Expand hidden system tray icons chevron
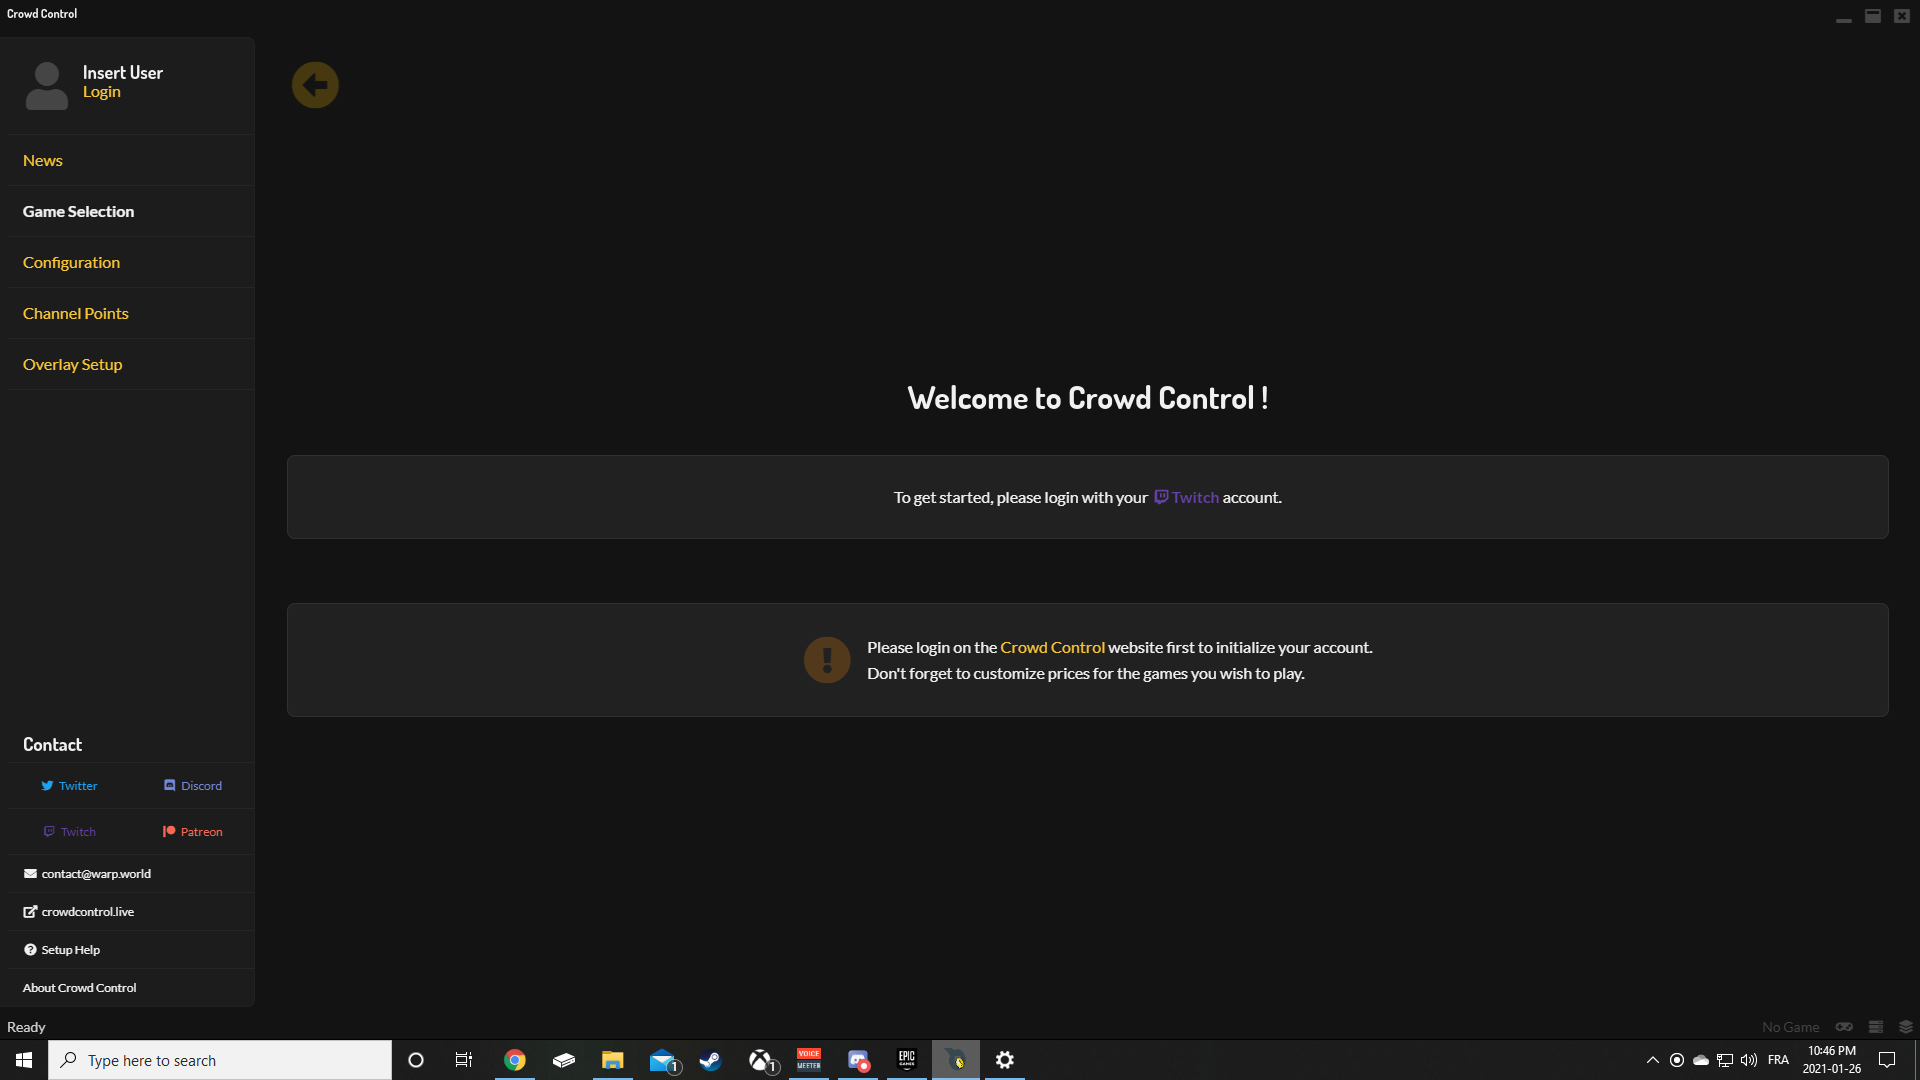 tap(1653, 1060)
